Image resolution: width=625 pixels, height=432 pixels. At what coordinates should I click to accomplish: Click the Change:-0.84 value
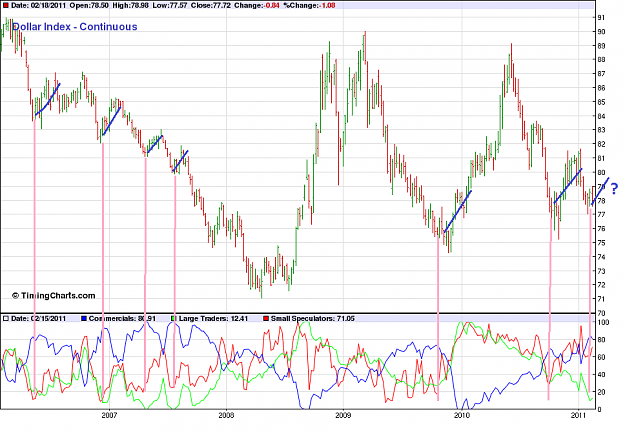click(x=257, y=6)
